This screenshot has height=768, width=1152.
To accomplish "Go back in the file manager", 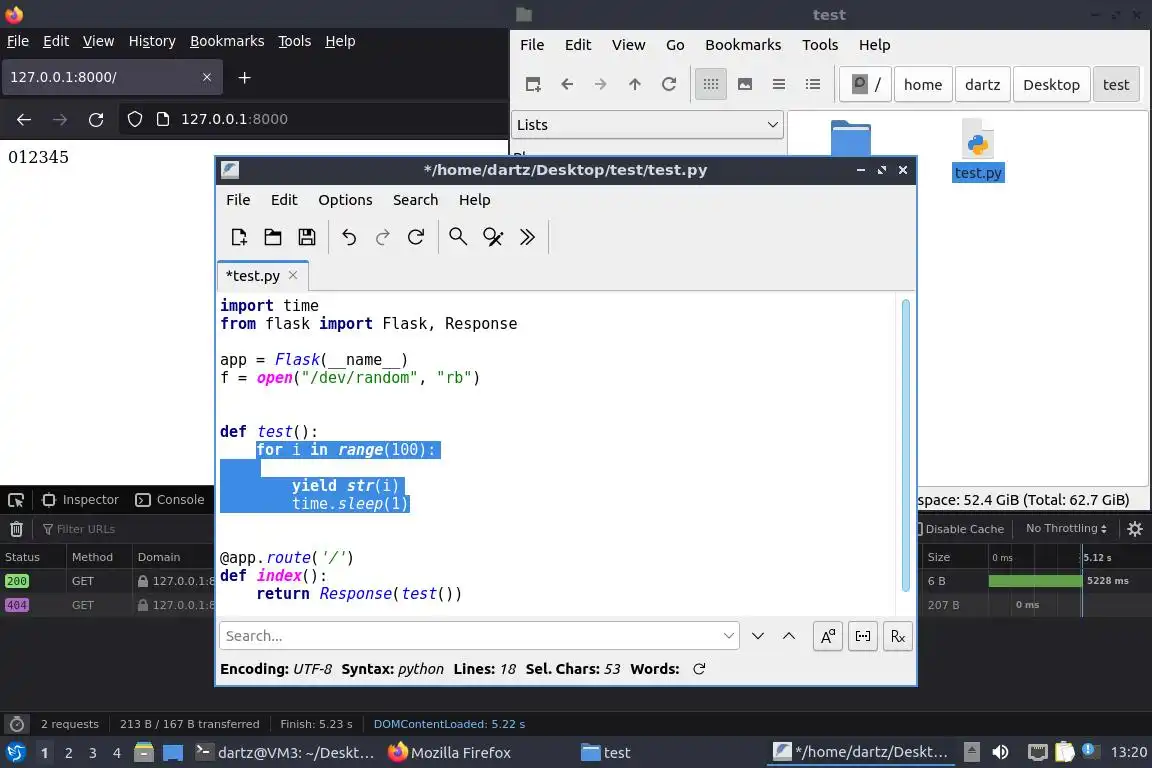I will (566, 84).
